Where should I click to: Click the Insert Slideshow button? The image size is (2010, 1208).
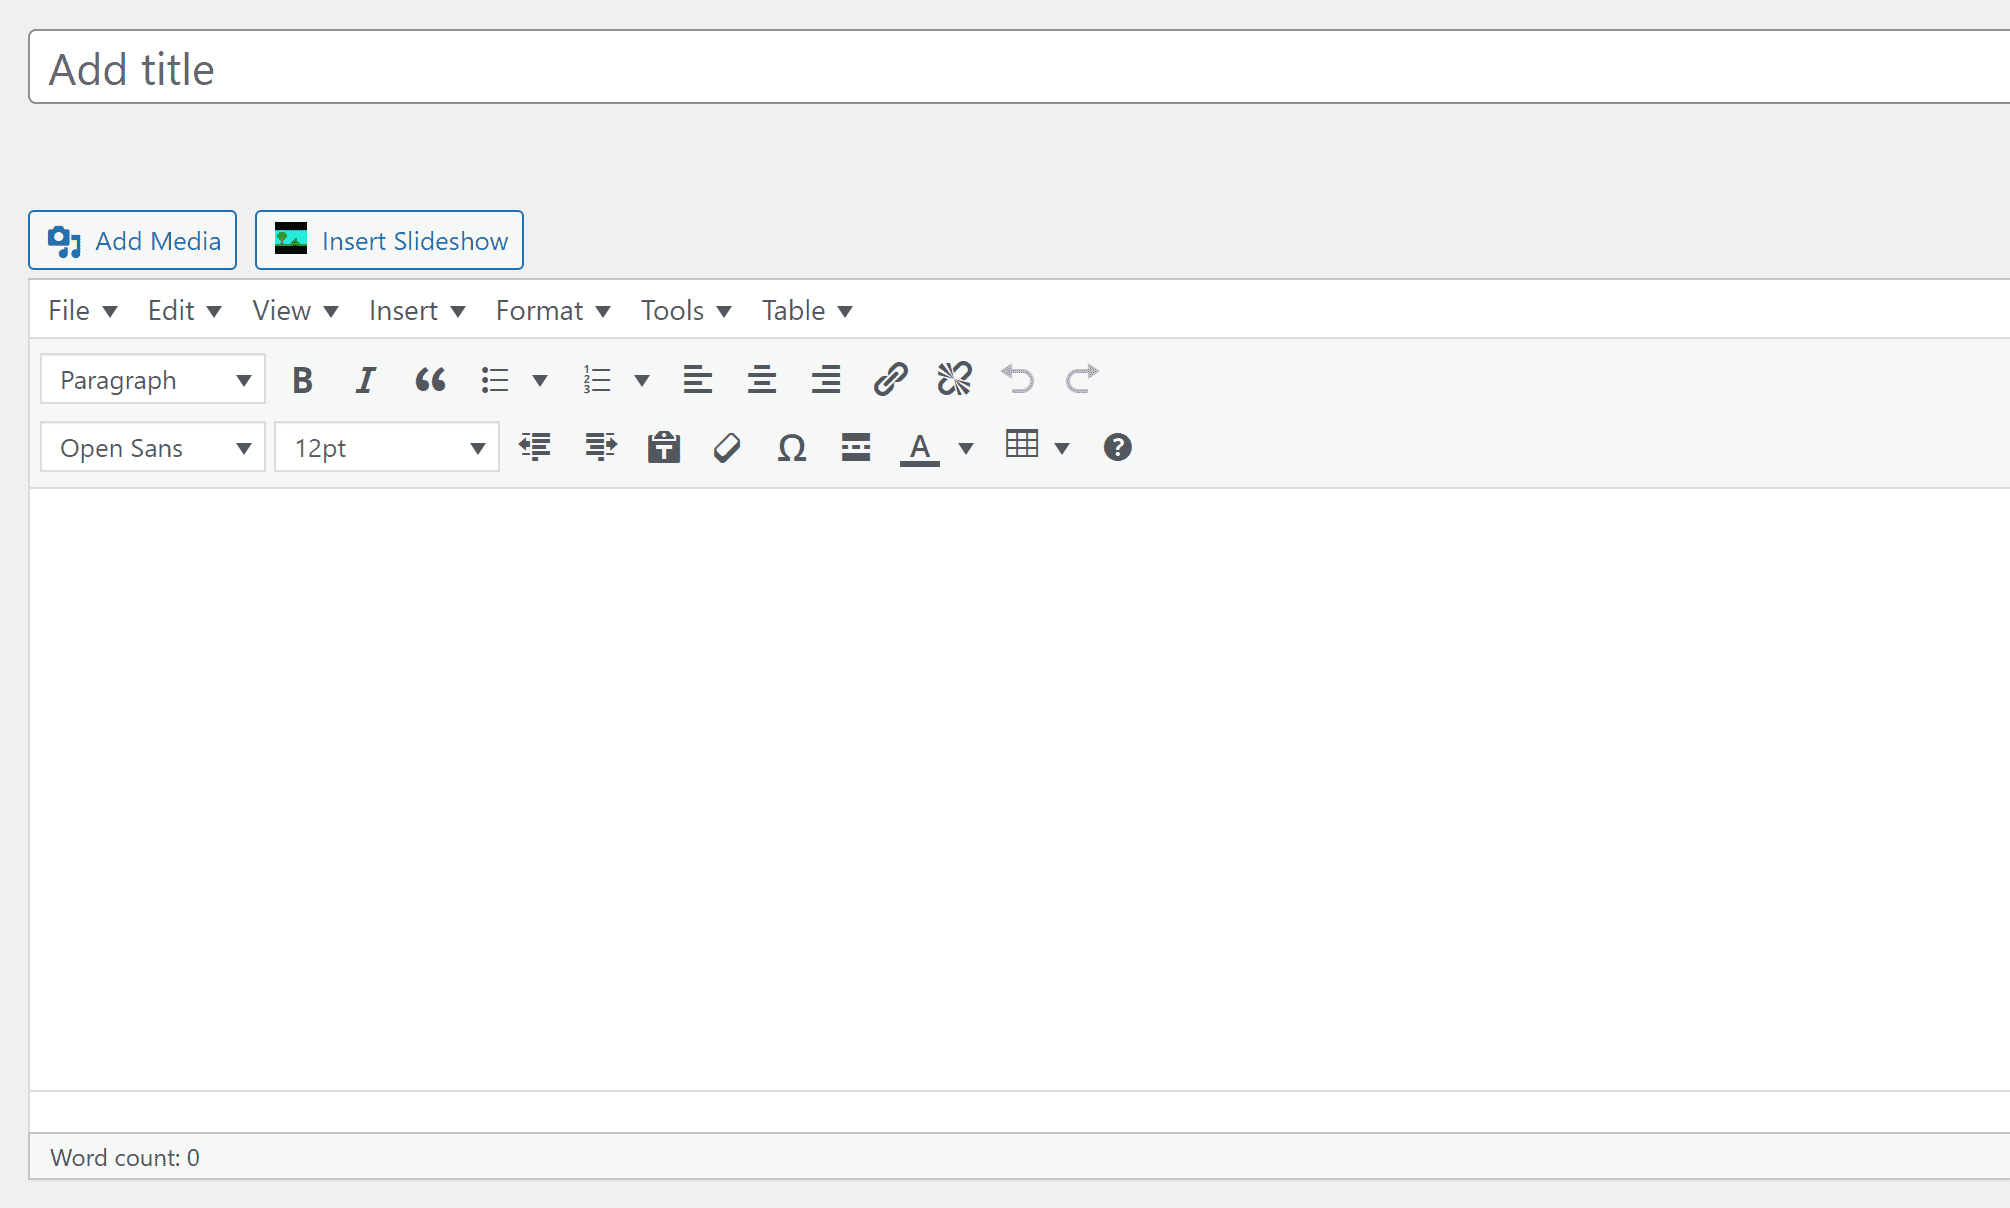pyautogui.click(x=389, y=241)
